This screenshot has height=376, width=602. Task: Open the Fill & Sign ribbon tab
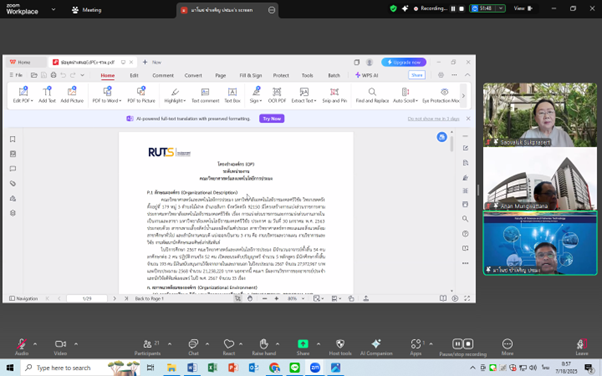[251, 75]
